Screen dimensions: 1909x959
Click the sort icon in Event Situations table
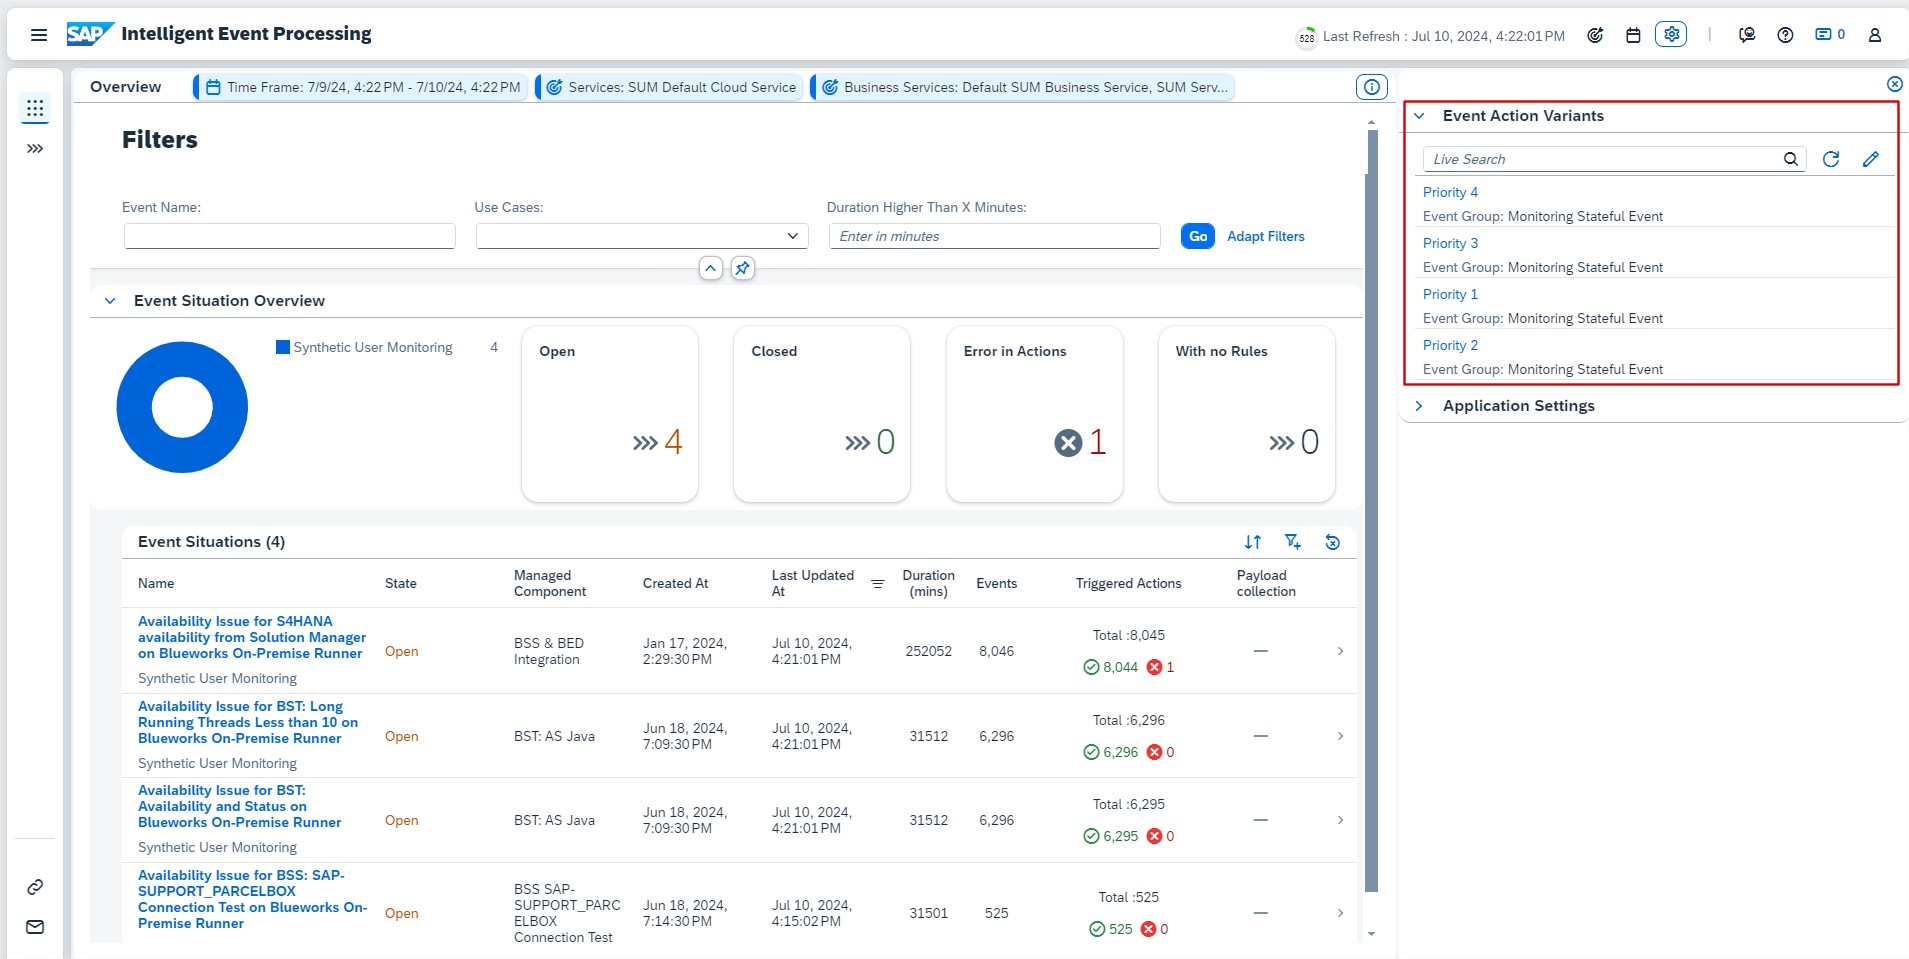[x=1252, y=542]
